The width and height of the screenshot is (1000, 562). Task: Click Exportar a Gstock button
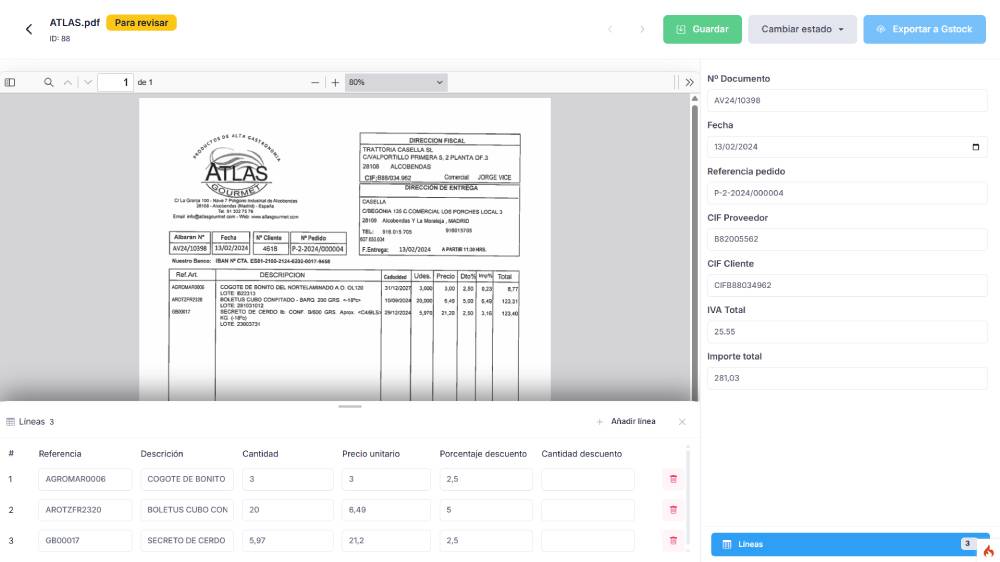(924, 29)
